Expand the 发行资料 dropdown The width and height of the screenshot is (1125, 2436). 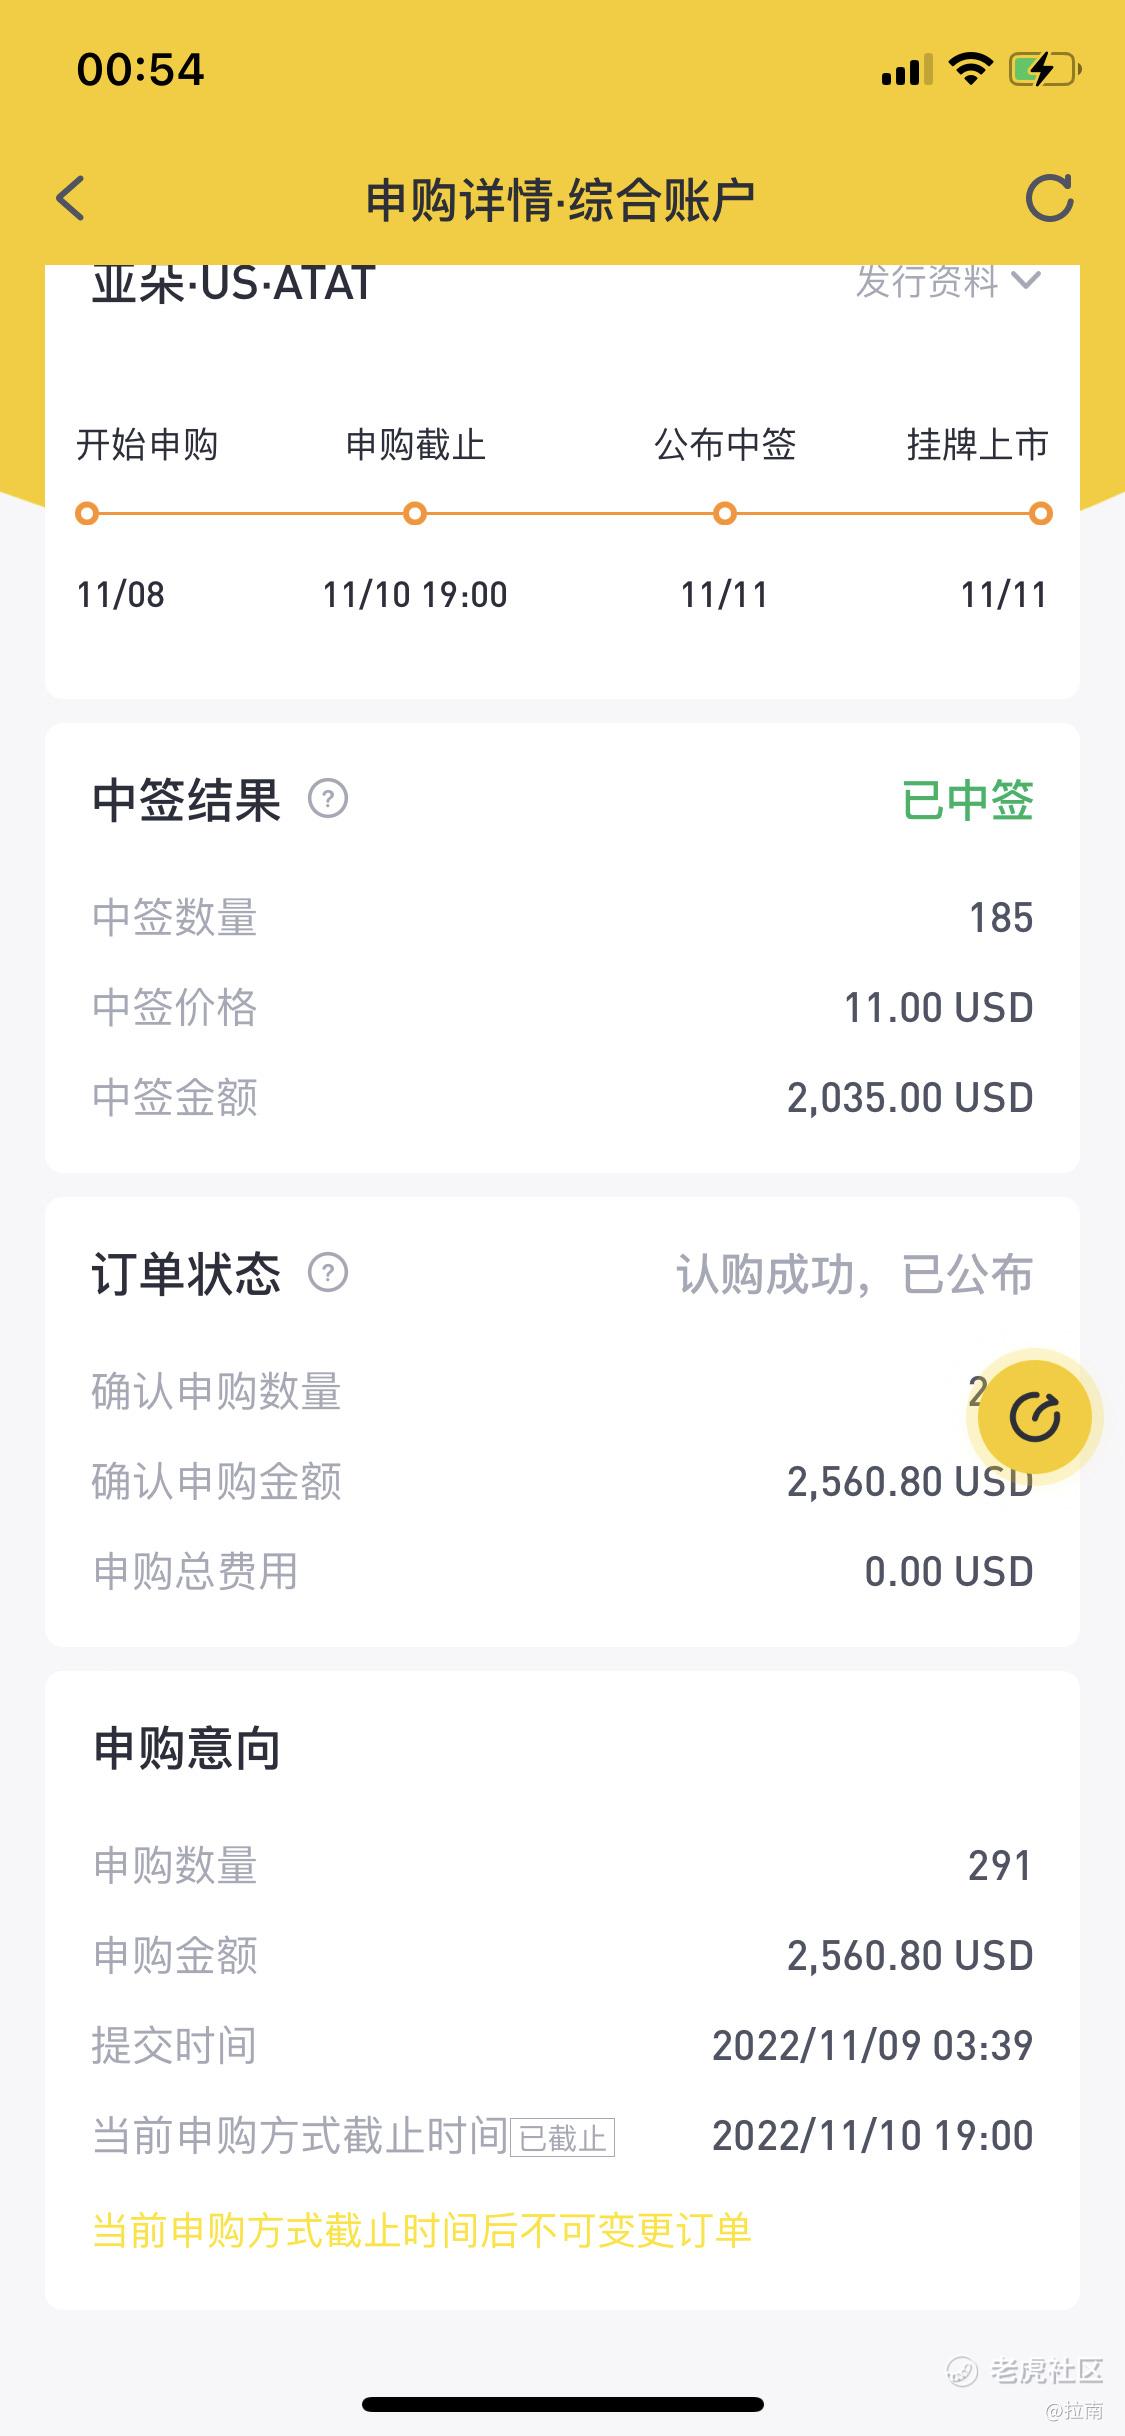click(927, 282)
